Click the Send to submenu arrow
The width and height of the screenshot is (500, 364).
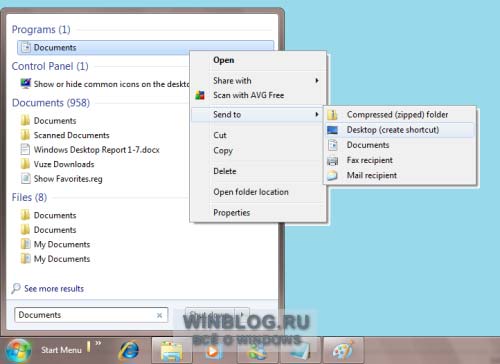click(x=317, y=114)
